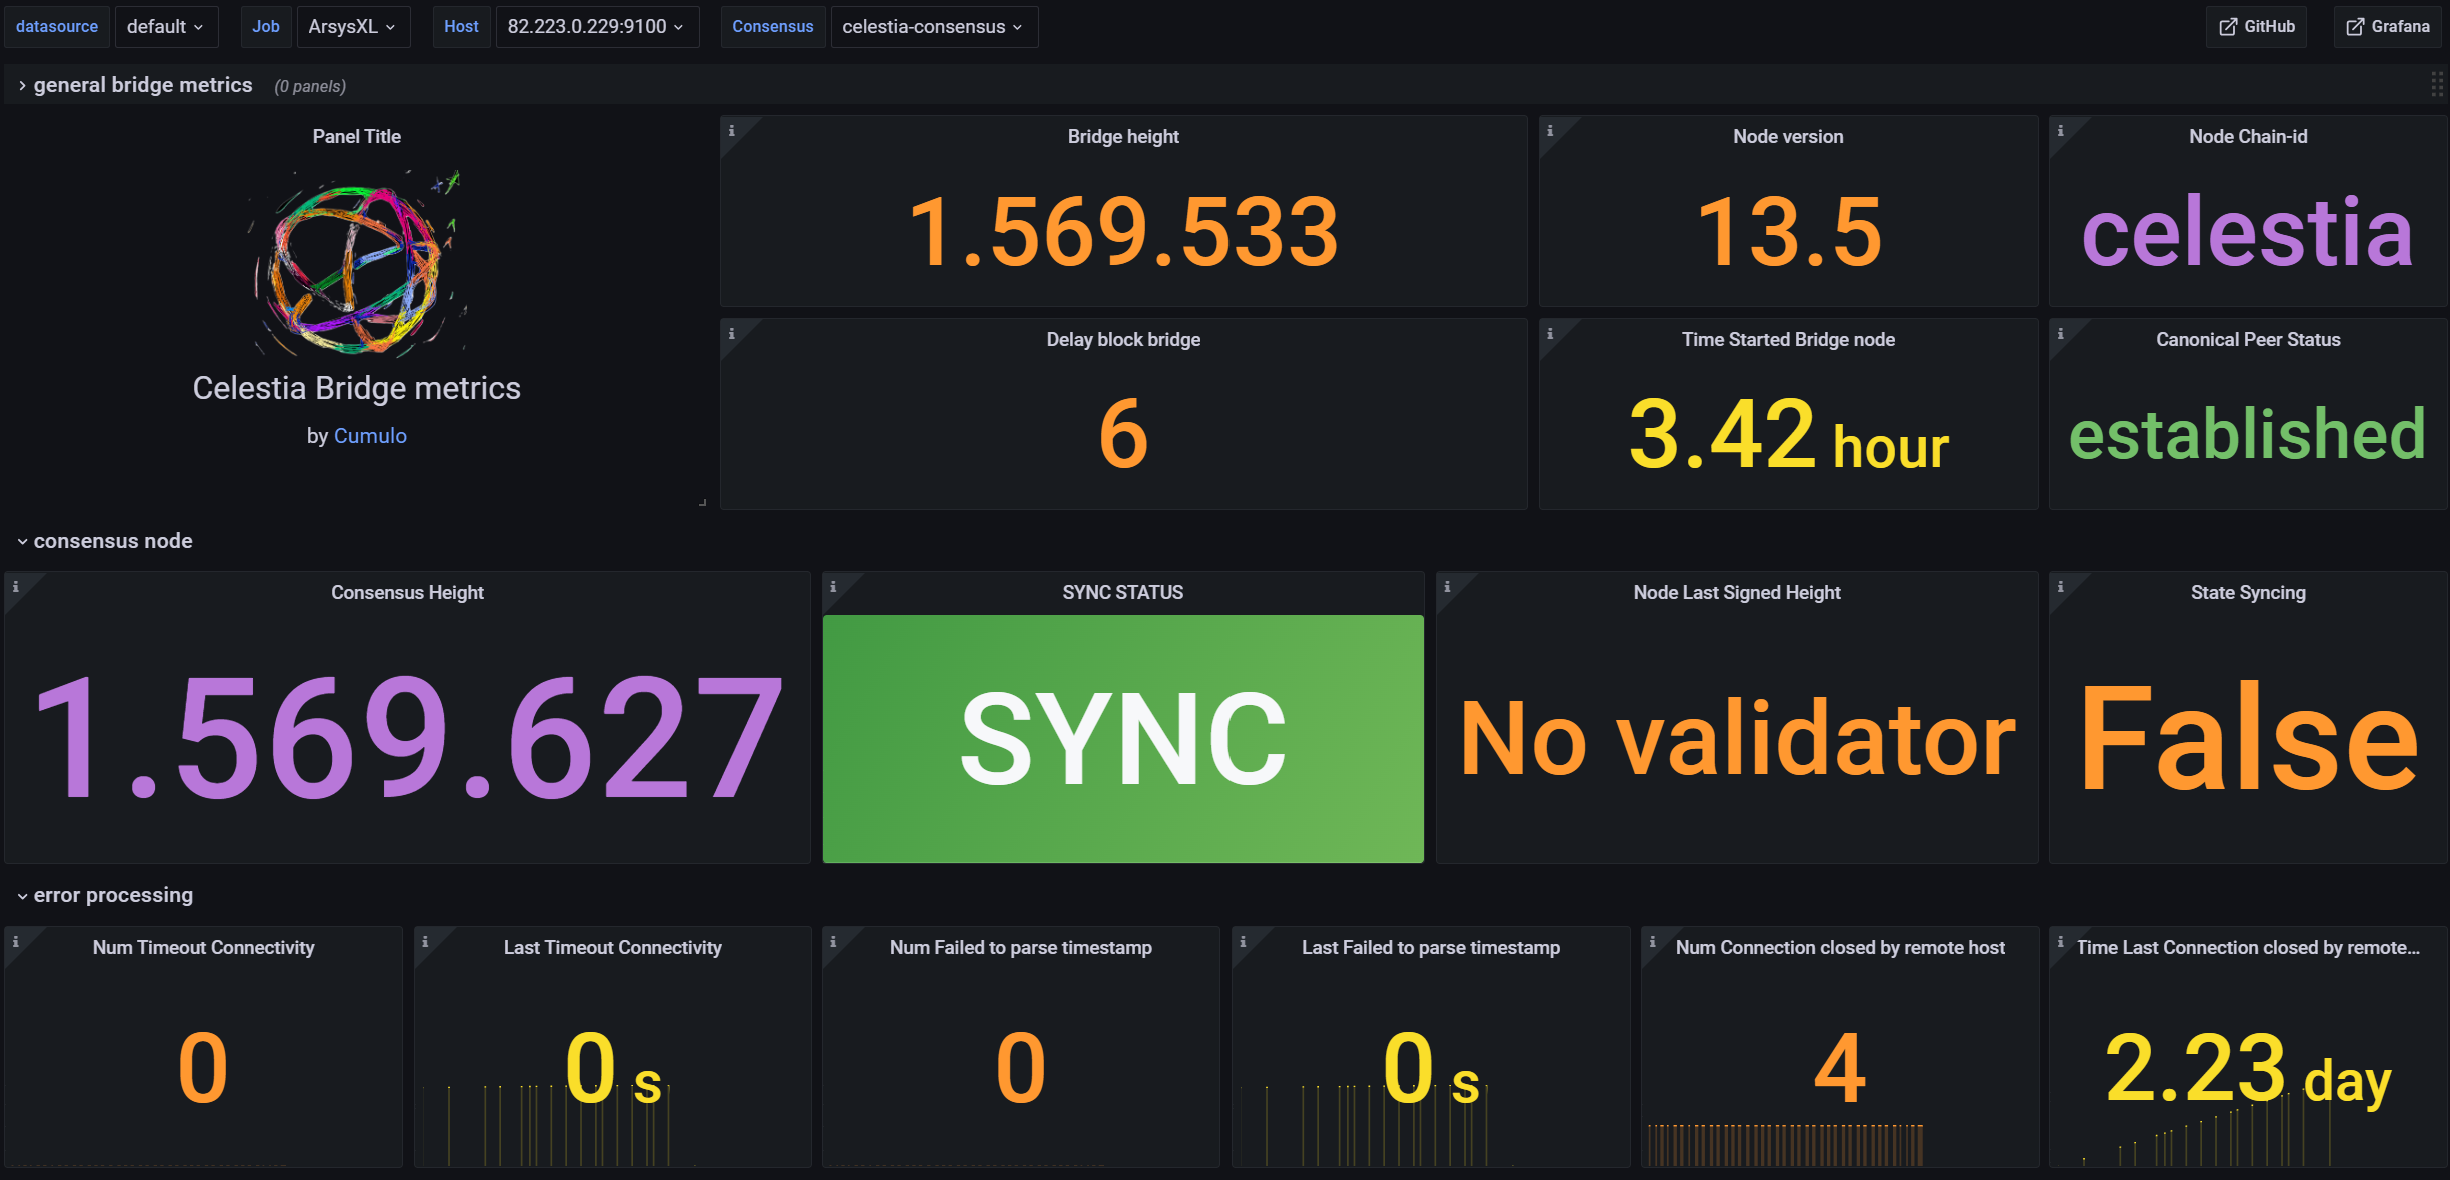Viewport: 2450px width, 1180px height.
Task: Click info icon on Canonical Peer Status panel
Action: [2060, 334]
